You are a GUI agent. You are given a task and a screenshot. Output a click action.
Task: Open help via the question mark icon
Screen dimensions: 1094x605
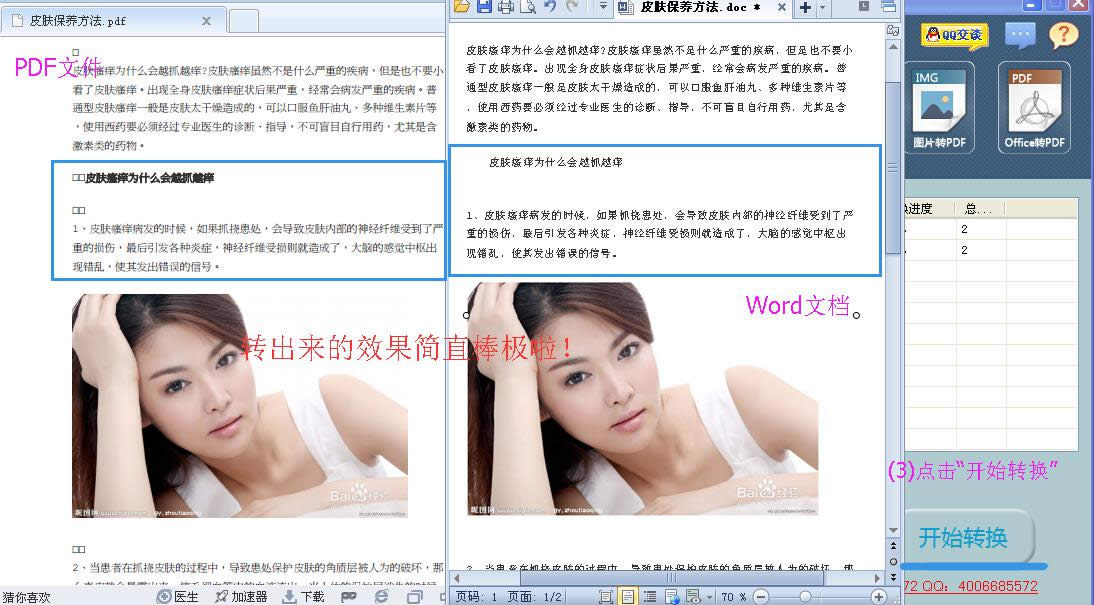[x=1063, y=34]
